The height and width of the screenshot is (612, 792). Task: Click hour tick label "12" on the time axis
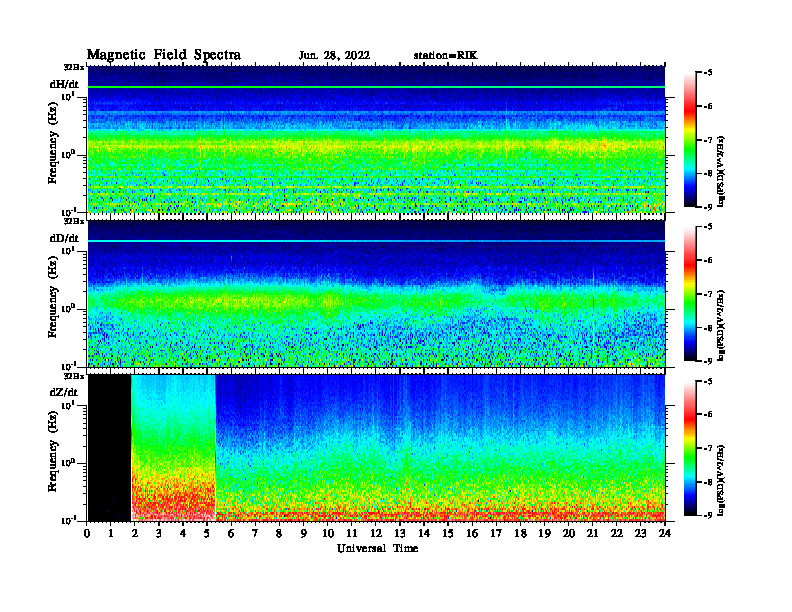(376, 534)
